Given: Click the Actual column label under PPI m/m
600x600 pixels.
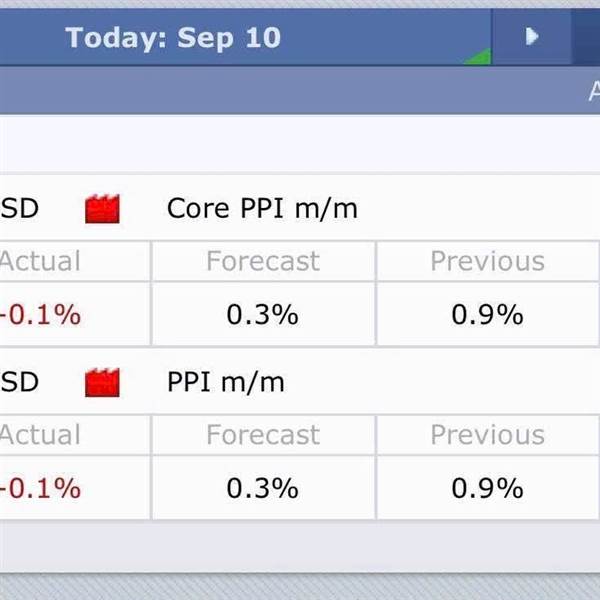Looking at the screenshot, I should pos(40,435).
